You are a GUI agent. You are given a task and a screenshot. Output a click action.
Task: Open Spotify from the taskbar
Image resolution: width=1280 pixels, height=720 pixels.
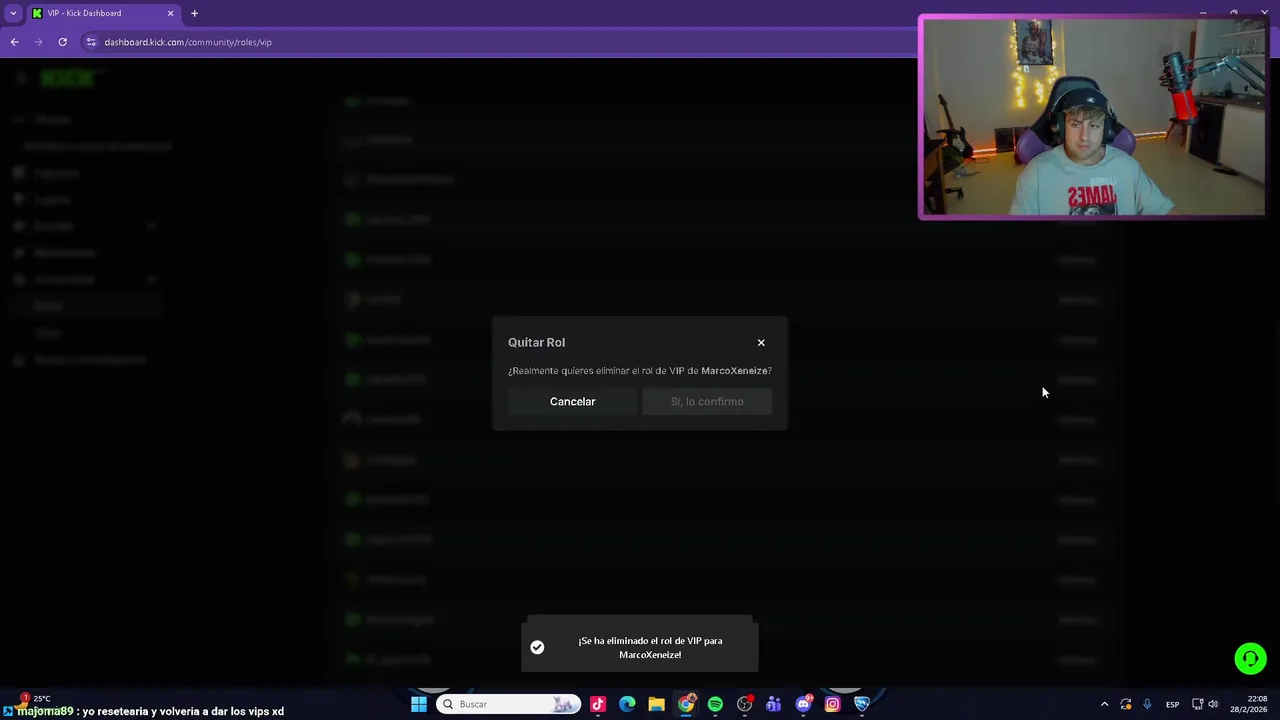click(x=715, y=704)
